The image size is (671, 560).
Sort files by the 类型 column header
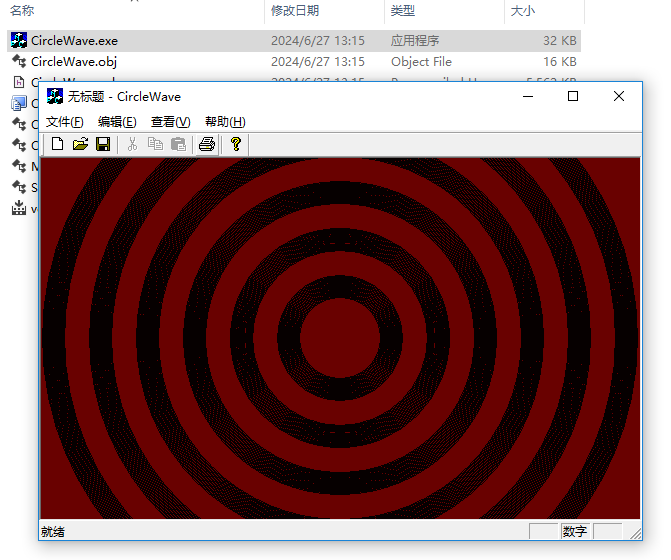pyautogui.click(x=403, y=10)
